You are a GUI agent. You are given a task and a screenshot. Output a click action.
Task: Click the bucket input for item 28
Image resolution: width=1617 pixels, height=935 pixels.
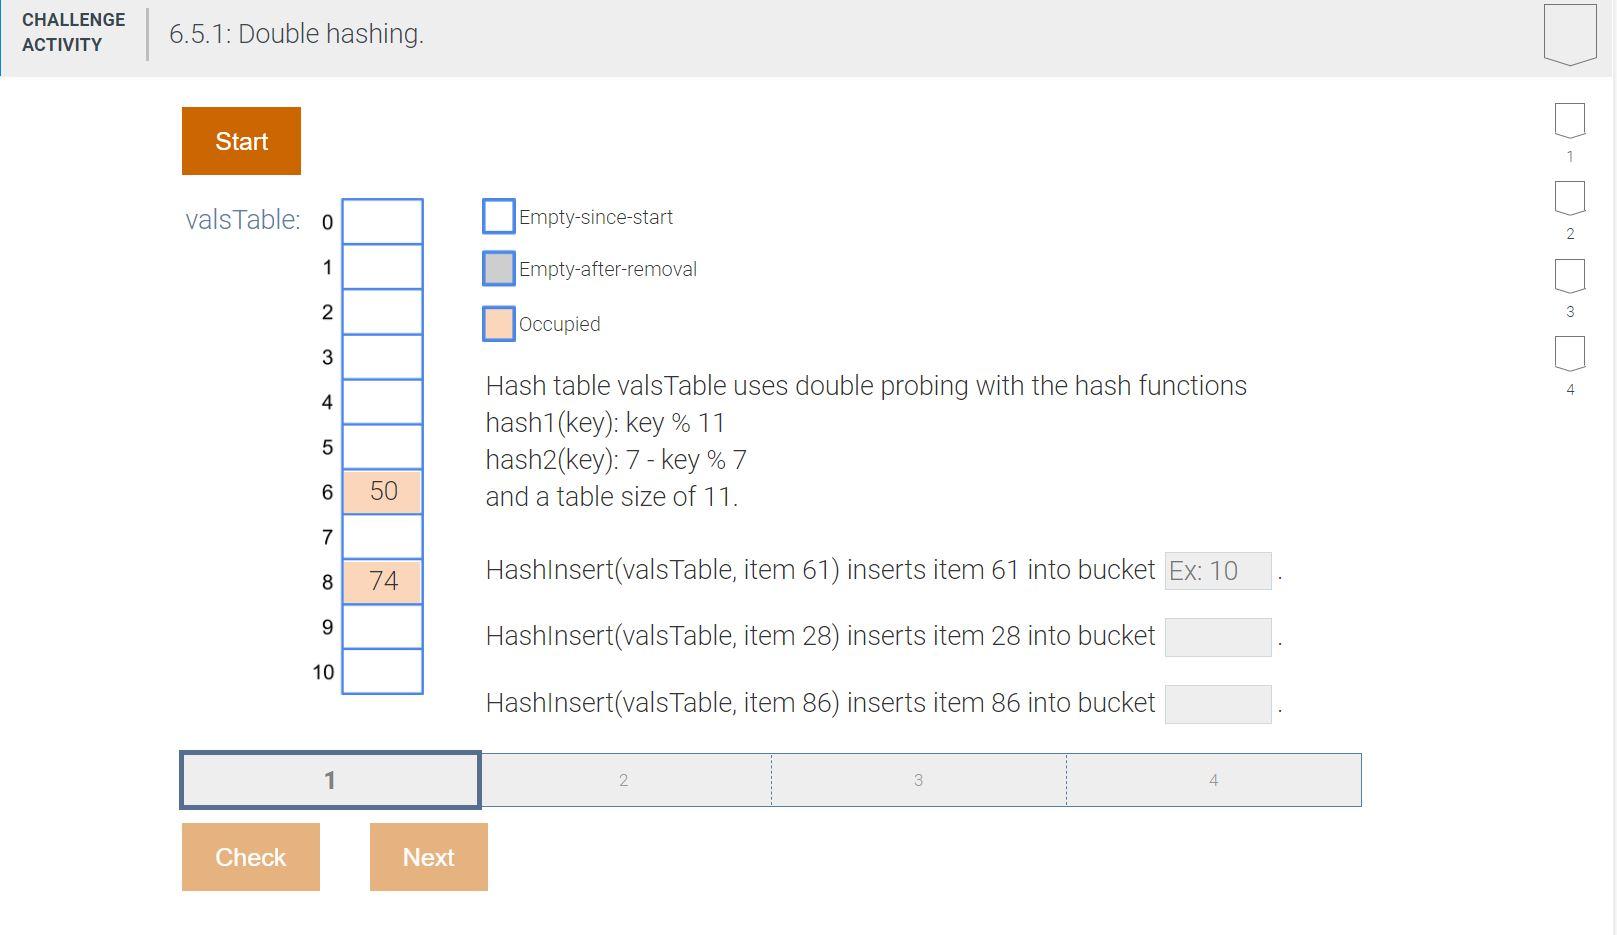1217,637
